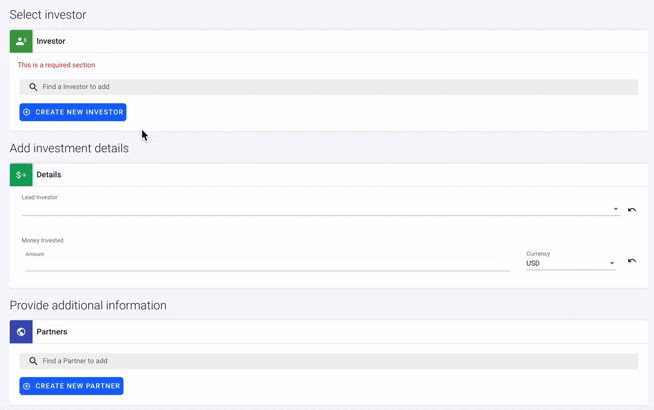Reset Money Invested with undo icon
Viewport: 654px width, 410px height.
pyautogui.click(x=632, y=261)
